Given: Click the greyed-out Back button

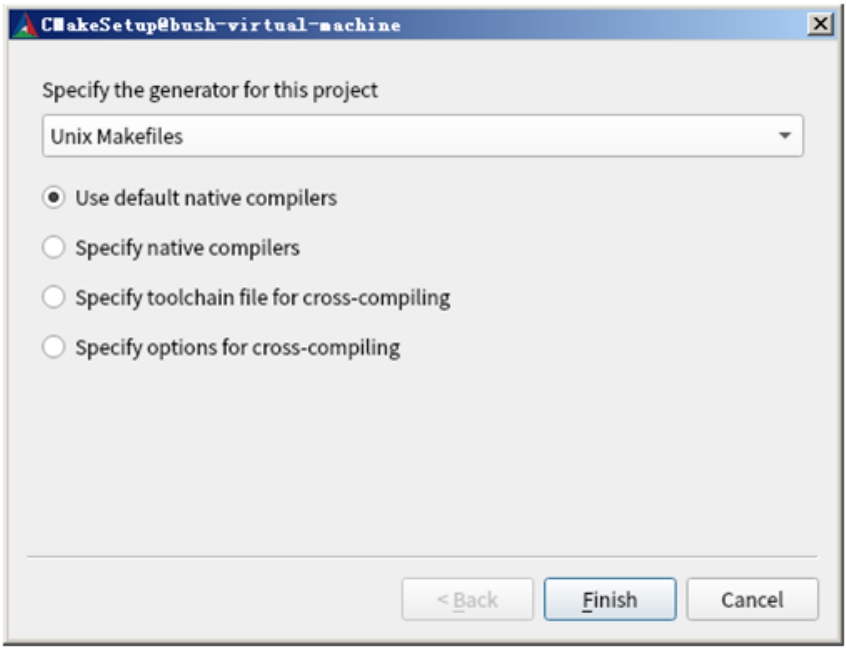Looking at the screenshot, I should (468, 600).
